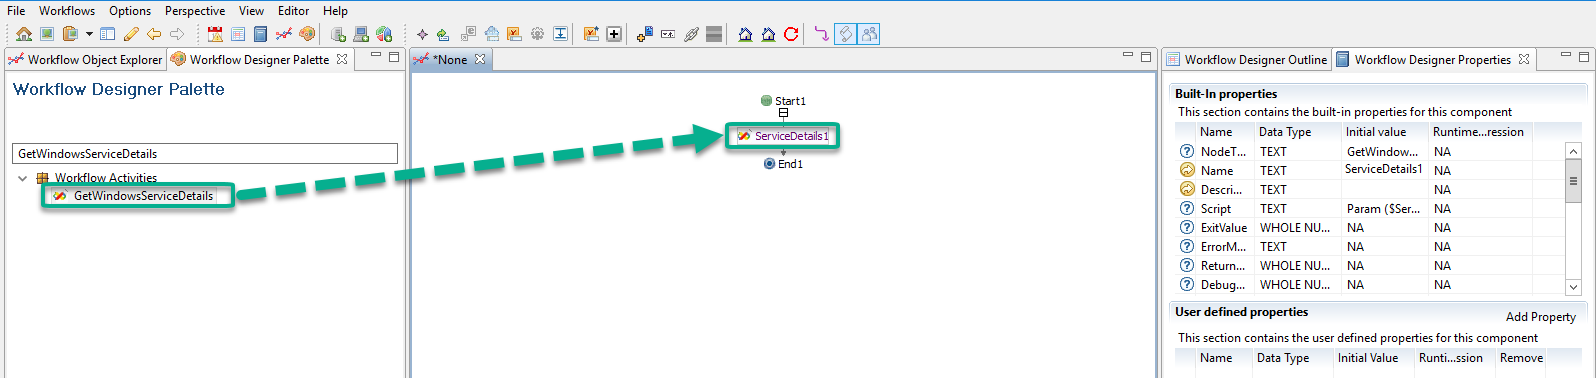
Task: Click the black plus box toolbar icon
Action: click(614, 34)
